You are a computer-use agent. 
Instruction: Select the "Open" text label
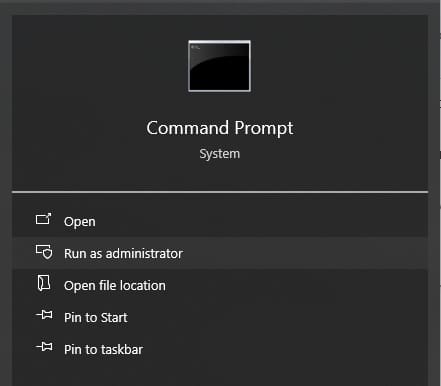(80, 222)
